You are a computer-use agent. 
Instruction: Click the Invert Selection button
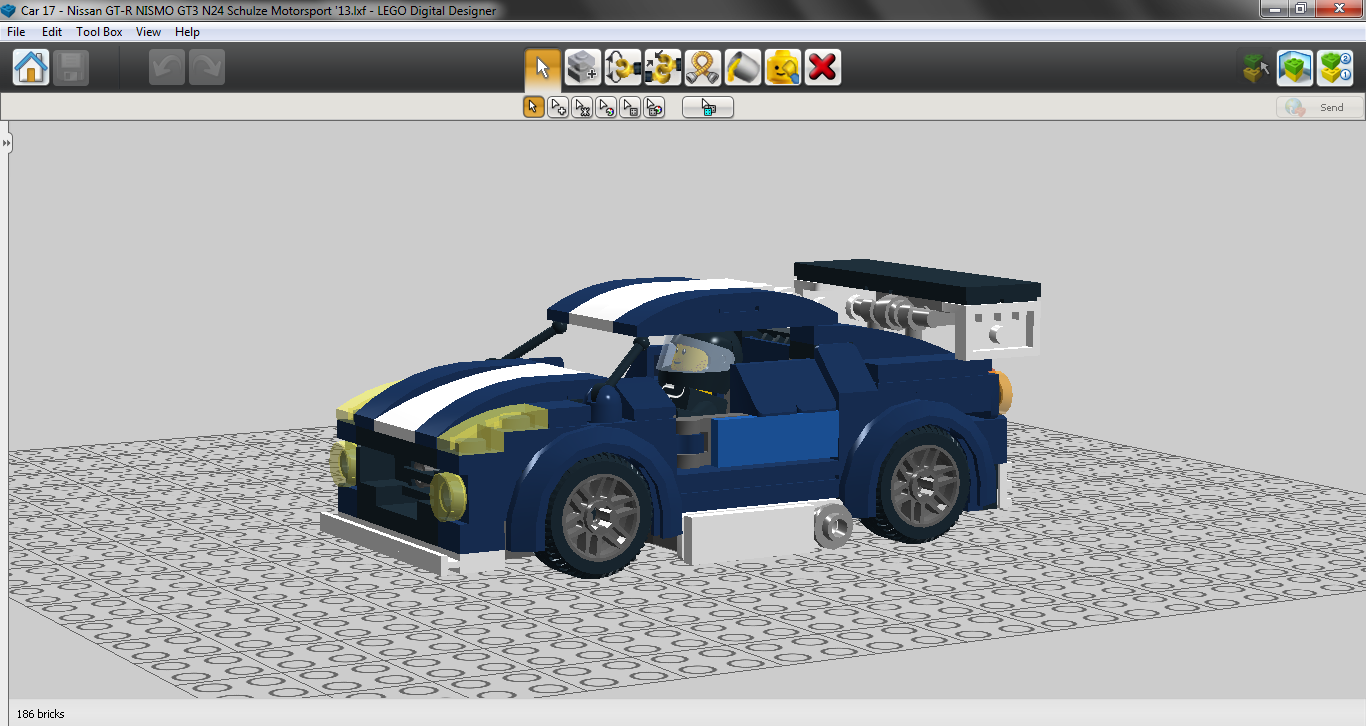[x=708, y=107]
